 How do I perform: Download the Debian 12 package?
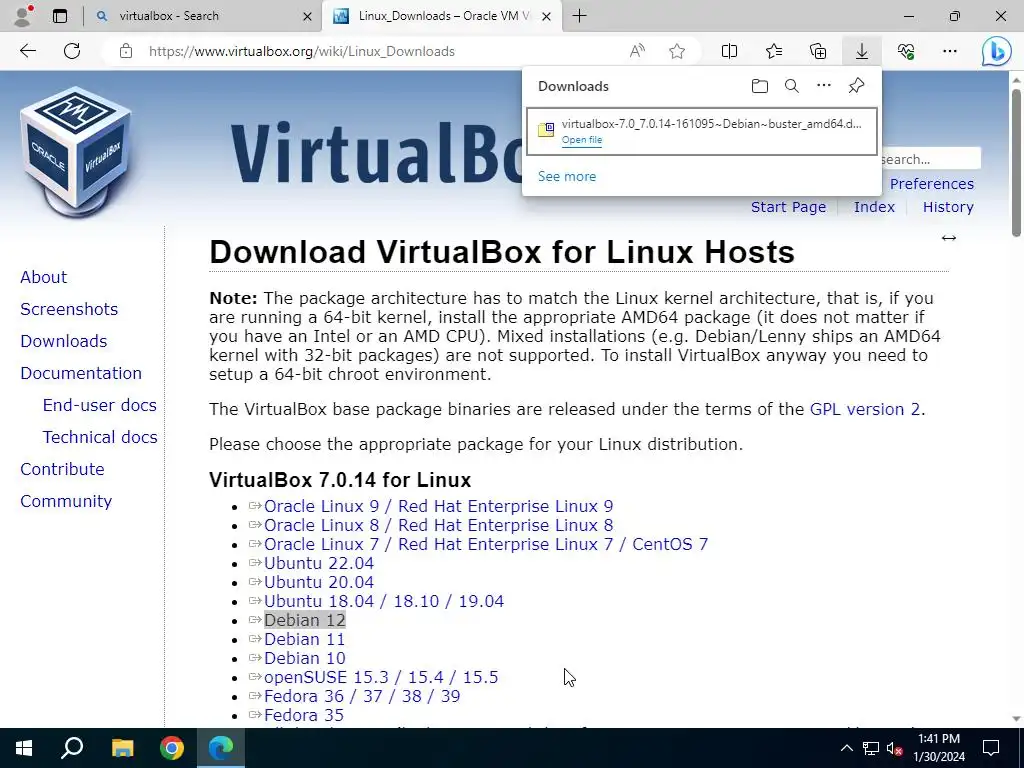pyautogui.click(x=304, y=620)
